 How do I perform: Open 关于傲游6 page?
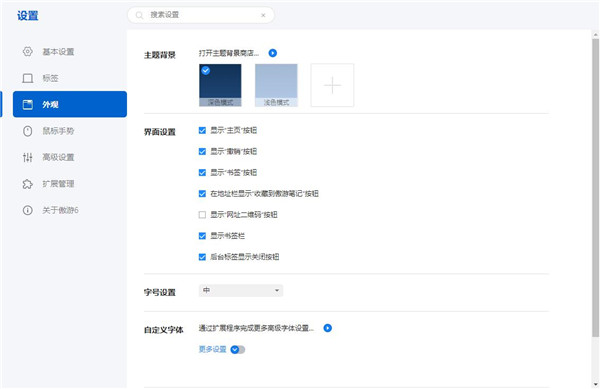point(70,210)
